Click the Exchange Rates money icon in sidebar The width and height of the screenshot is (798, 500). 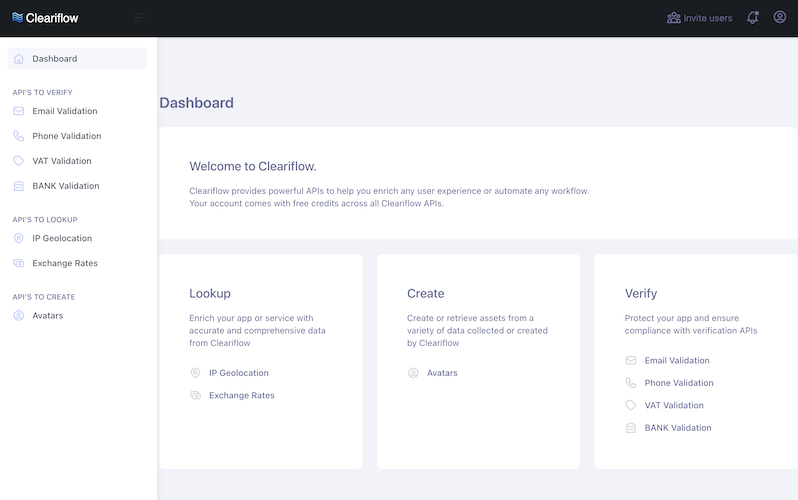19,263
